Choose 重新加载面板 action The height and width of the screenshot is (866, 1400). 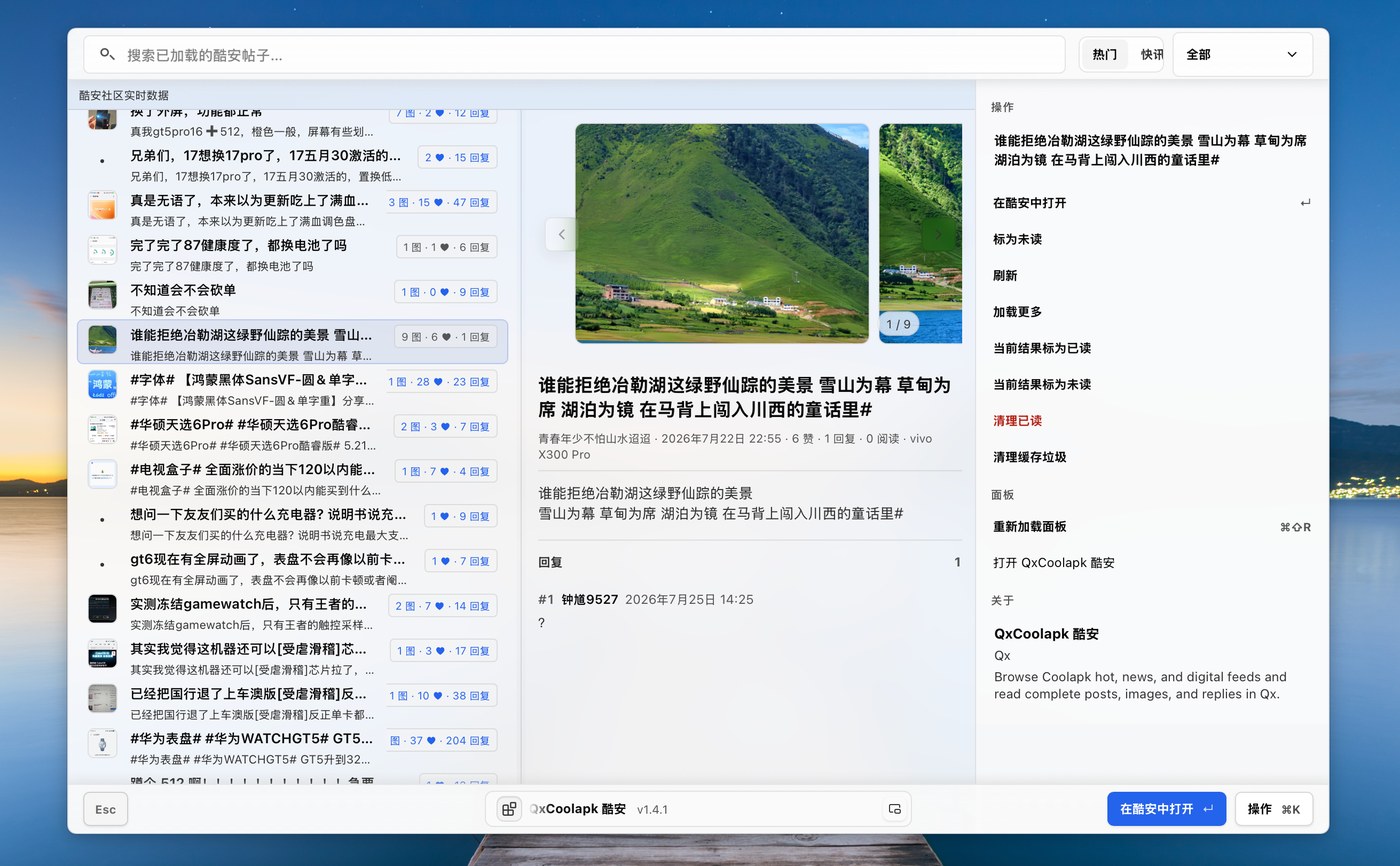tap(1151, 527)
